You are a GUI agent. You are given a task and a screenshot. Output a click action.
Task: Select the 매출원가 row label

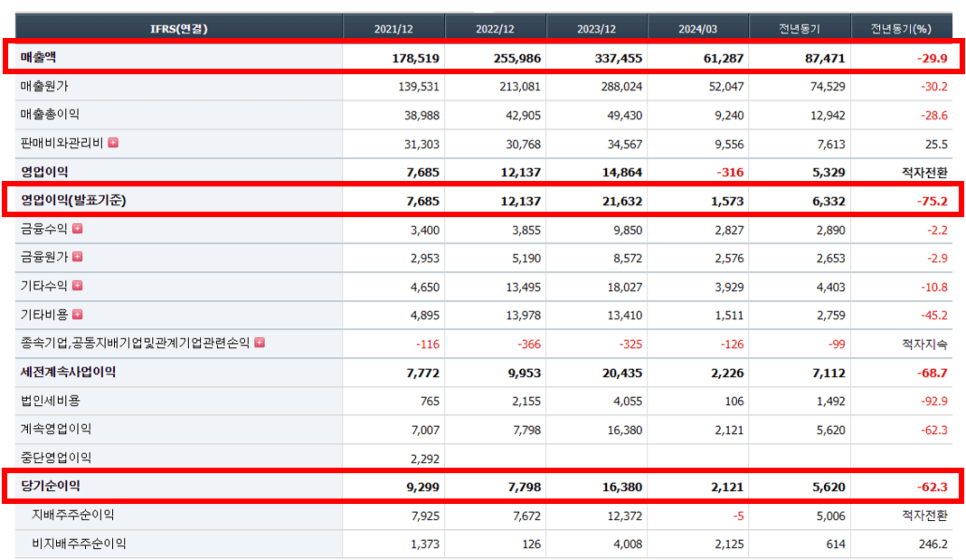click(44, 86)
